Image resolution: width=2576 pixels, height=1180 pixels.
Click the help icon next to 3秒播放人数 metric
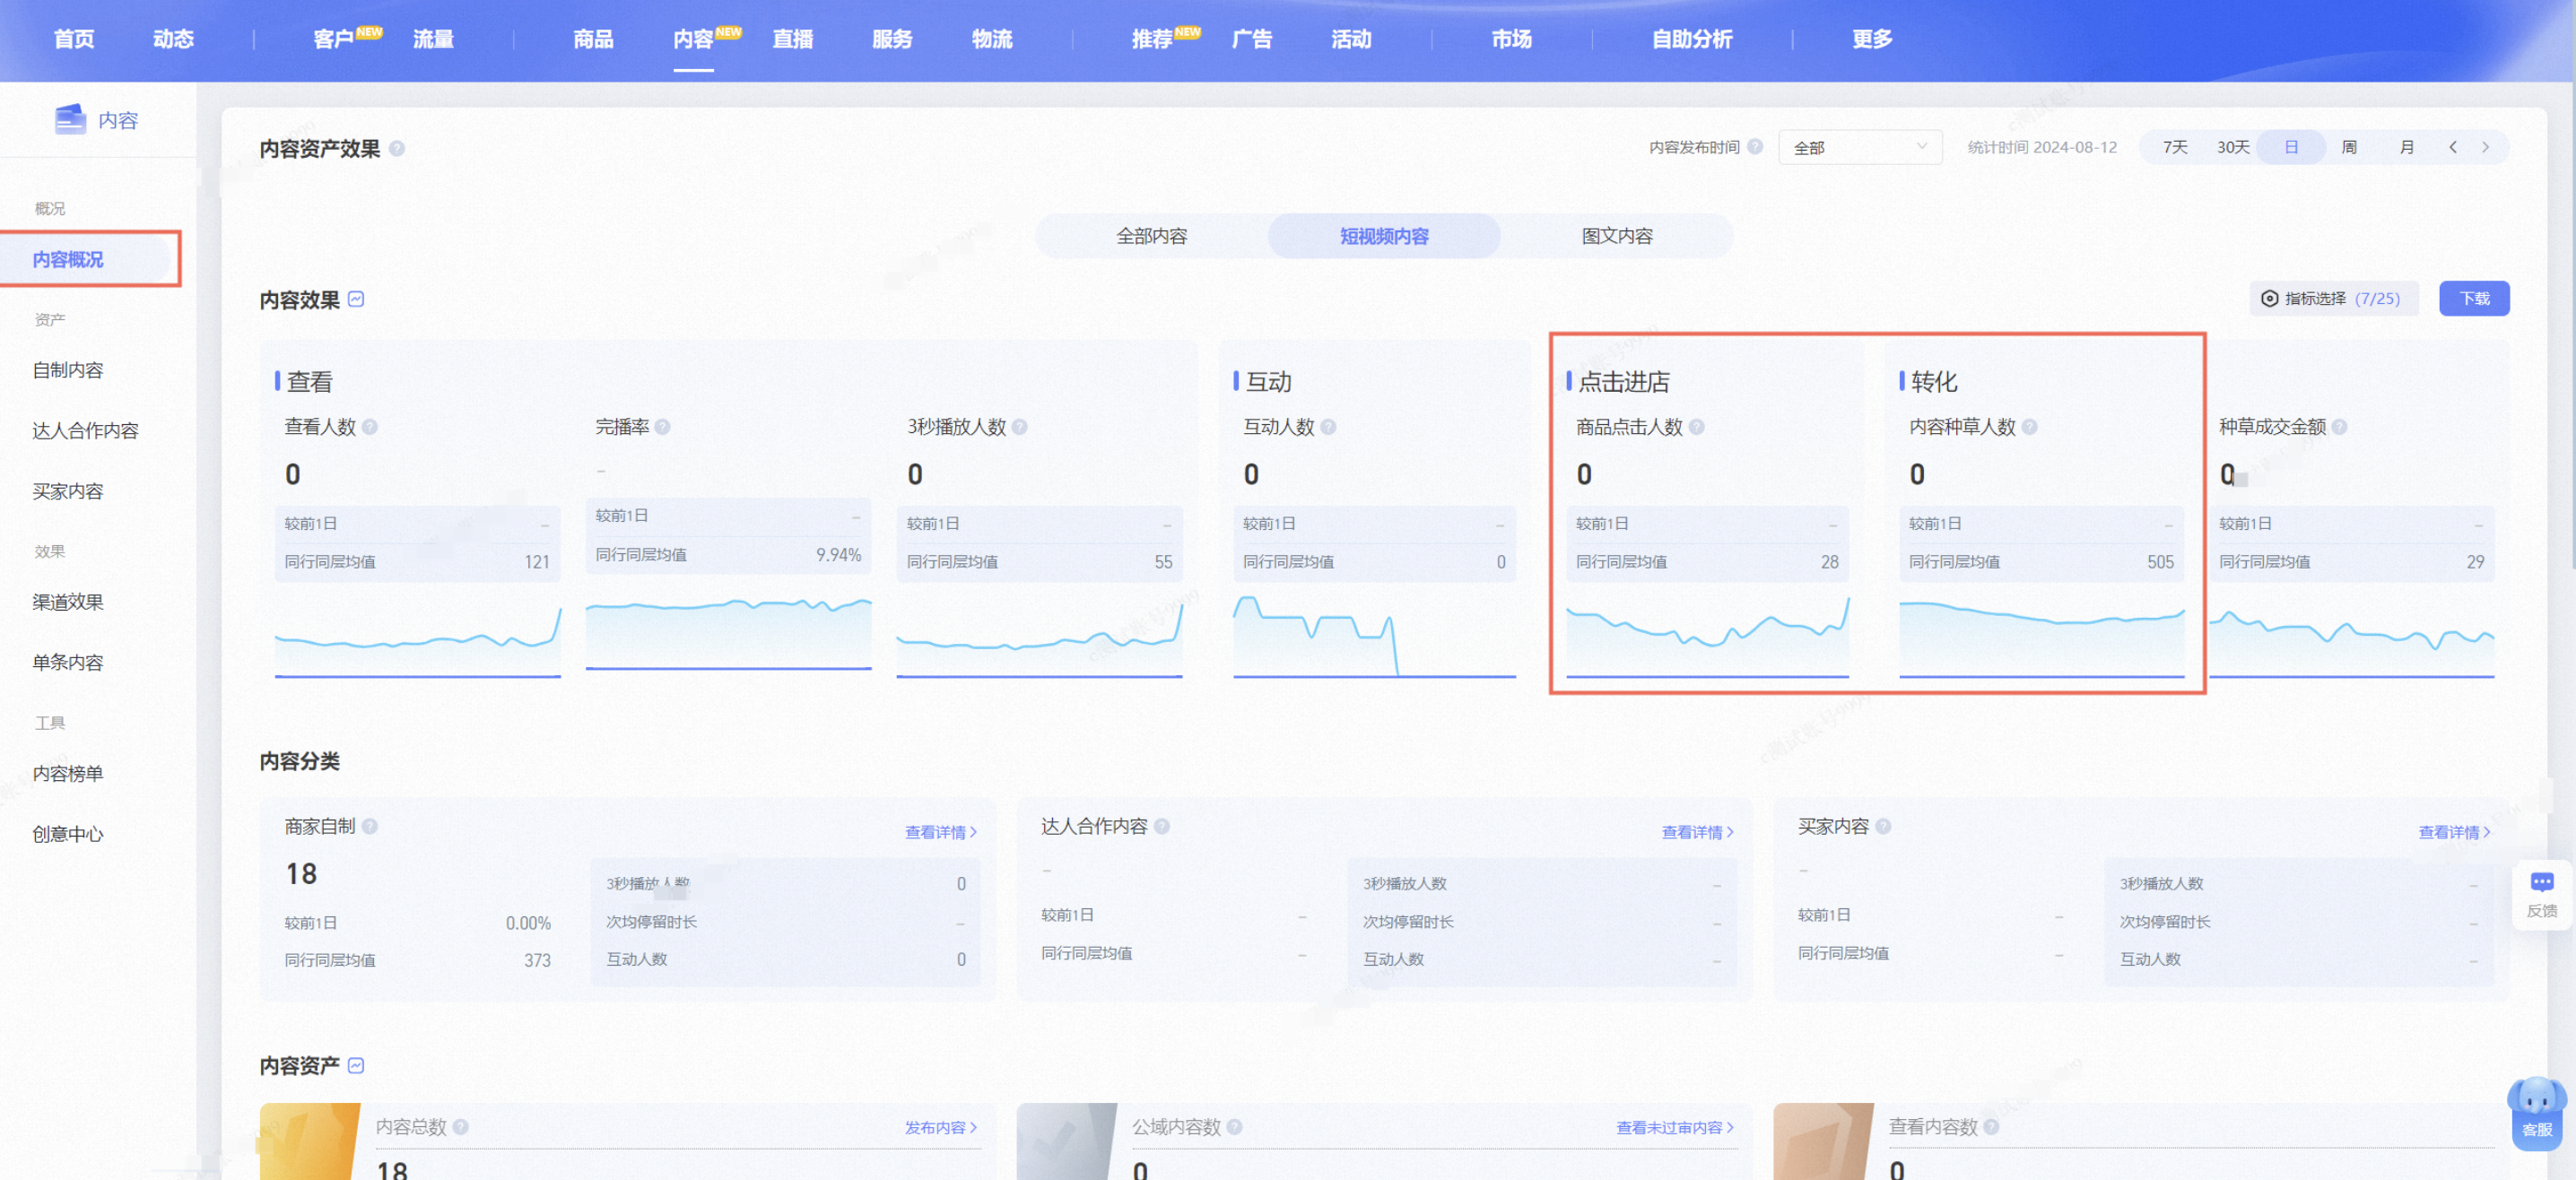click(1020, 427)
